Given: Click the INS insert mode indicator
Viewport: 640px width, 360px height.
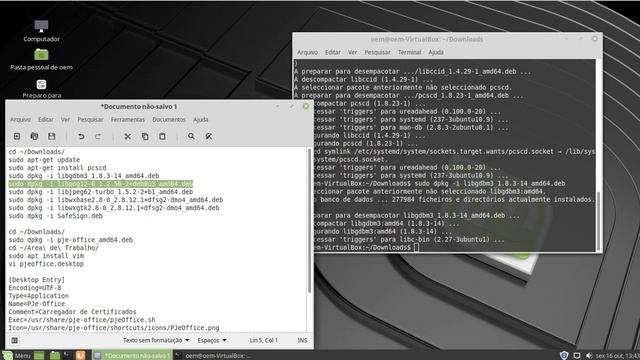Looking at the screenshot, I should click(x=302, y=340).
